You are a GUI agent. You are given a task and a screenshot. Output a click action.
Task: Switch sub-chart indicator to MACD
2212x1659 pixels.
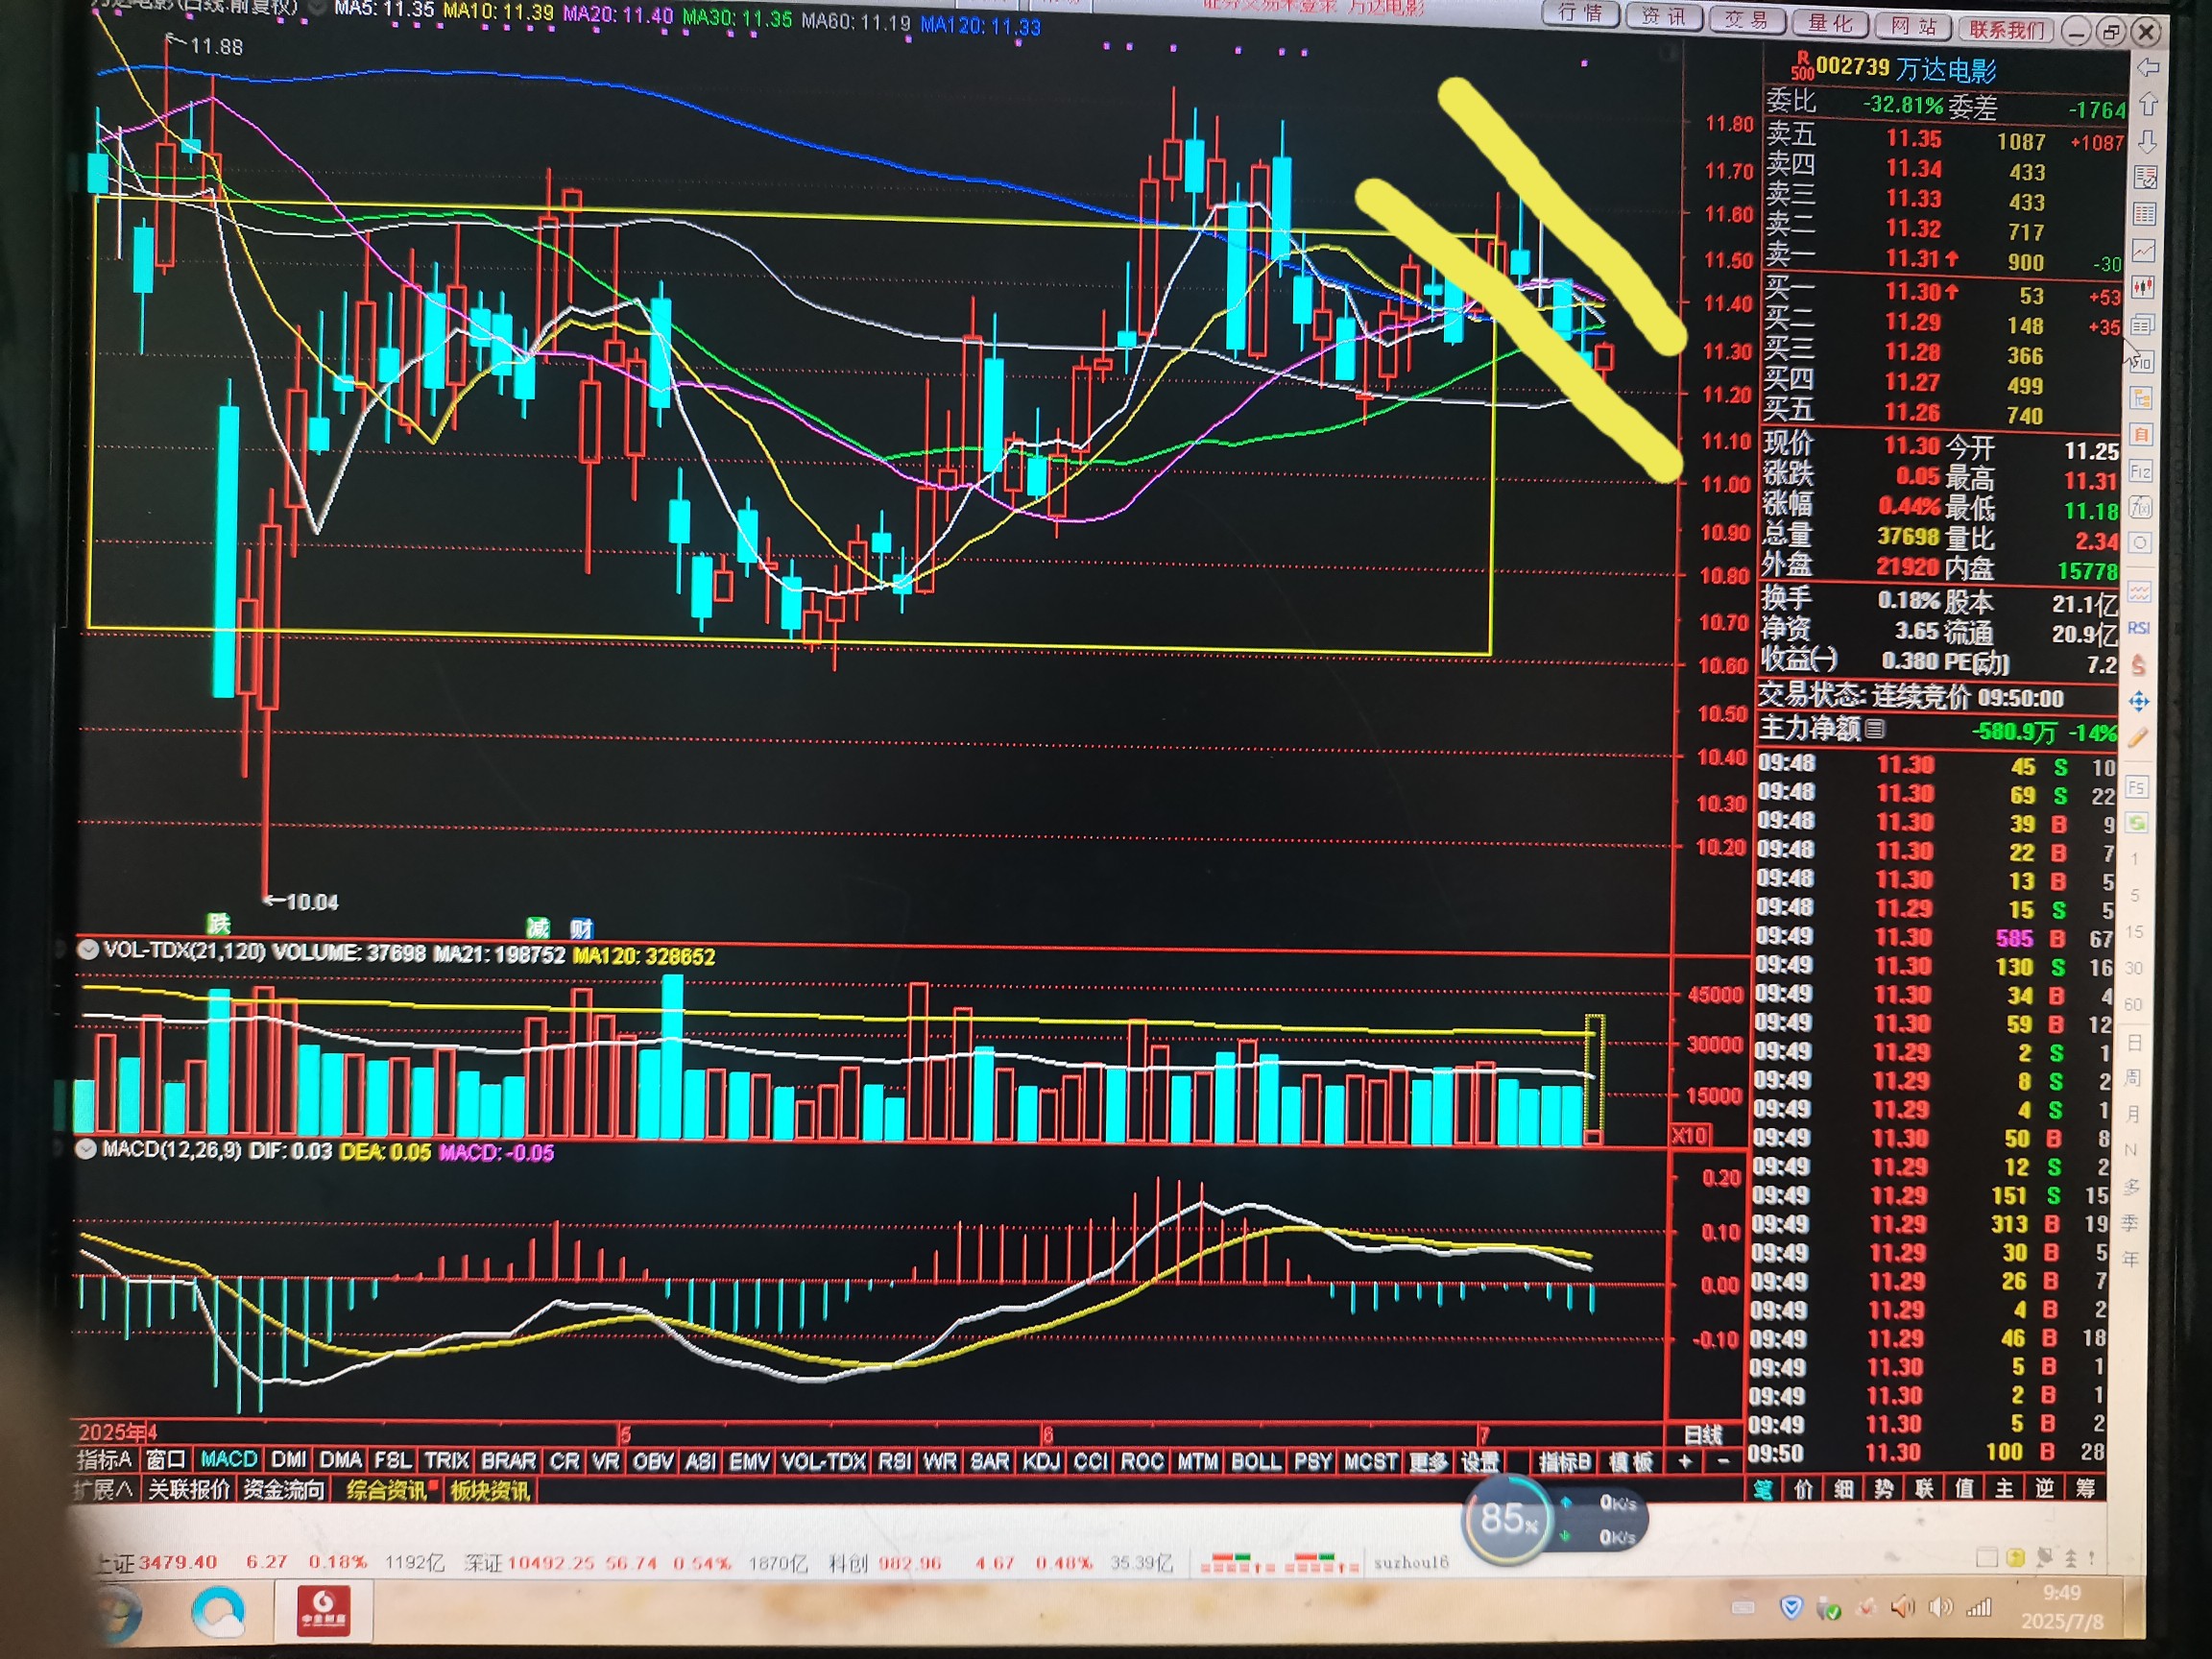point(229,1459)
